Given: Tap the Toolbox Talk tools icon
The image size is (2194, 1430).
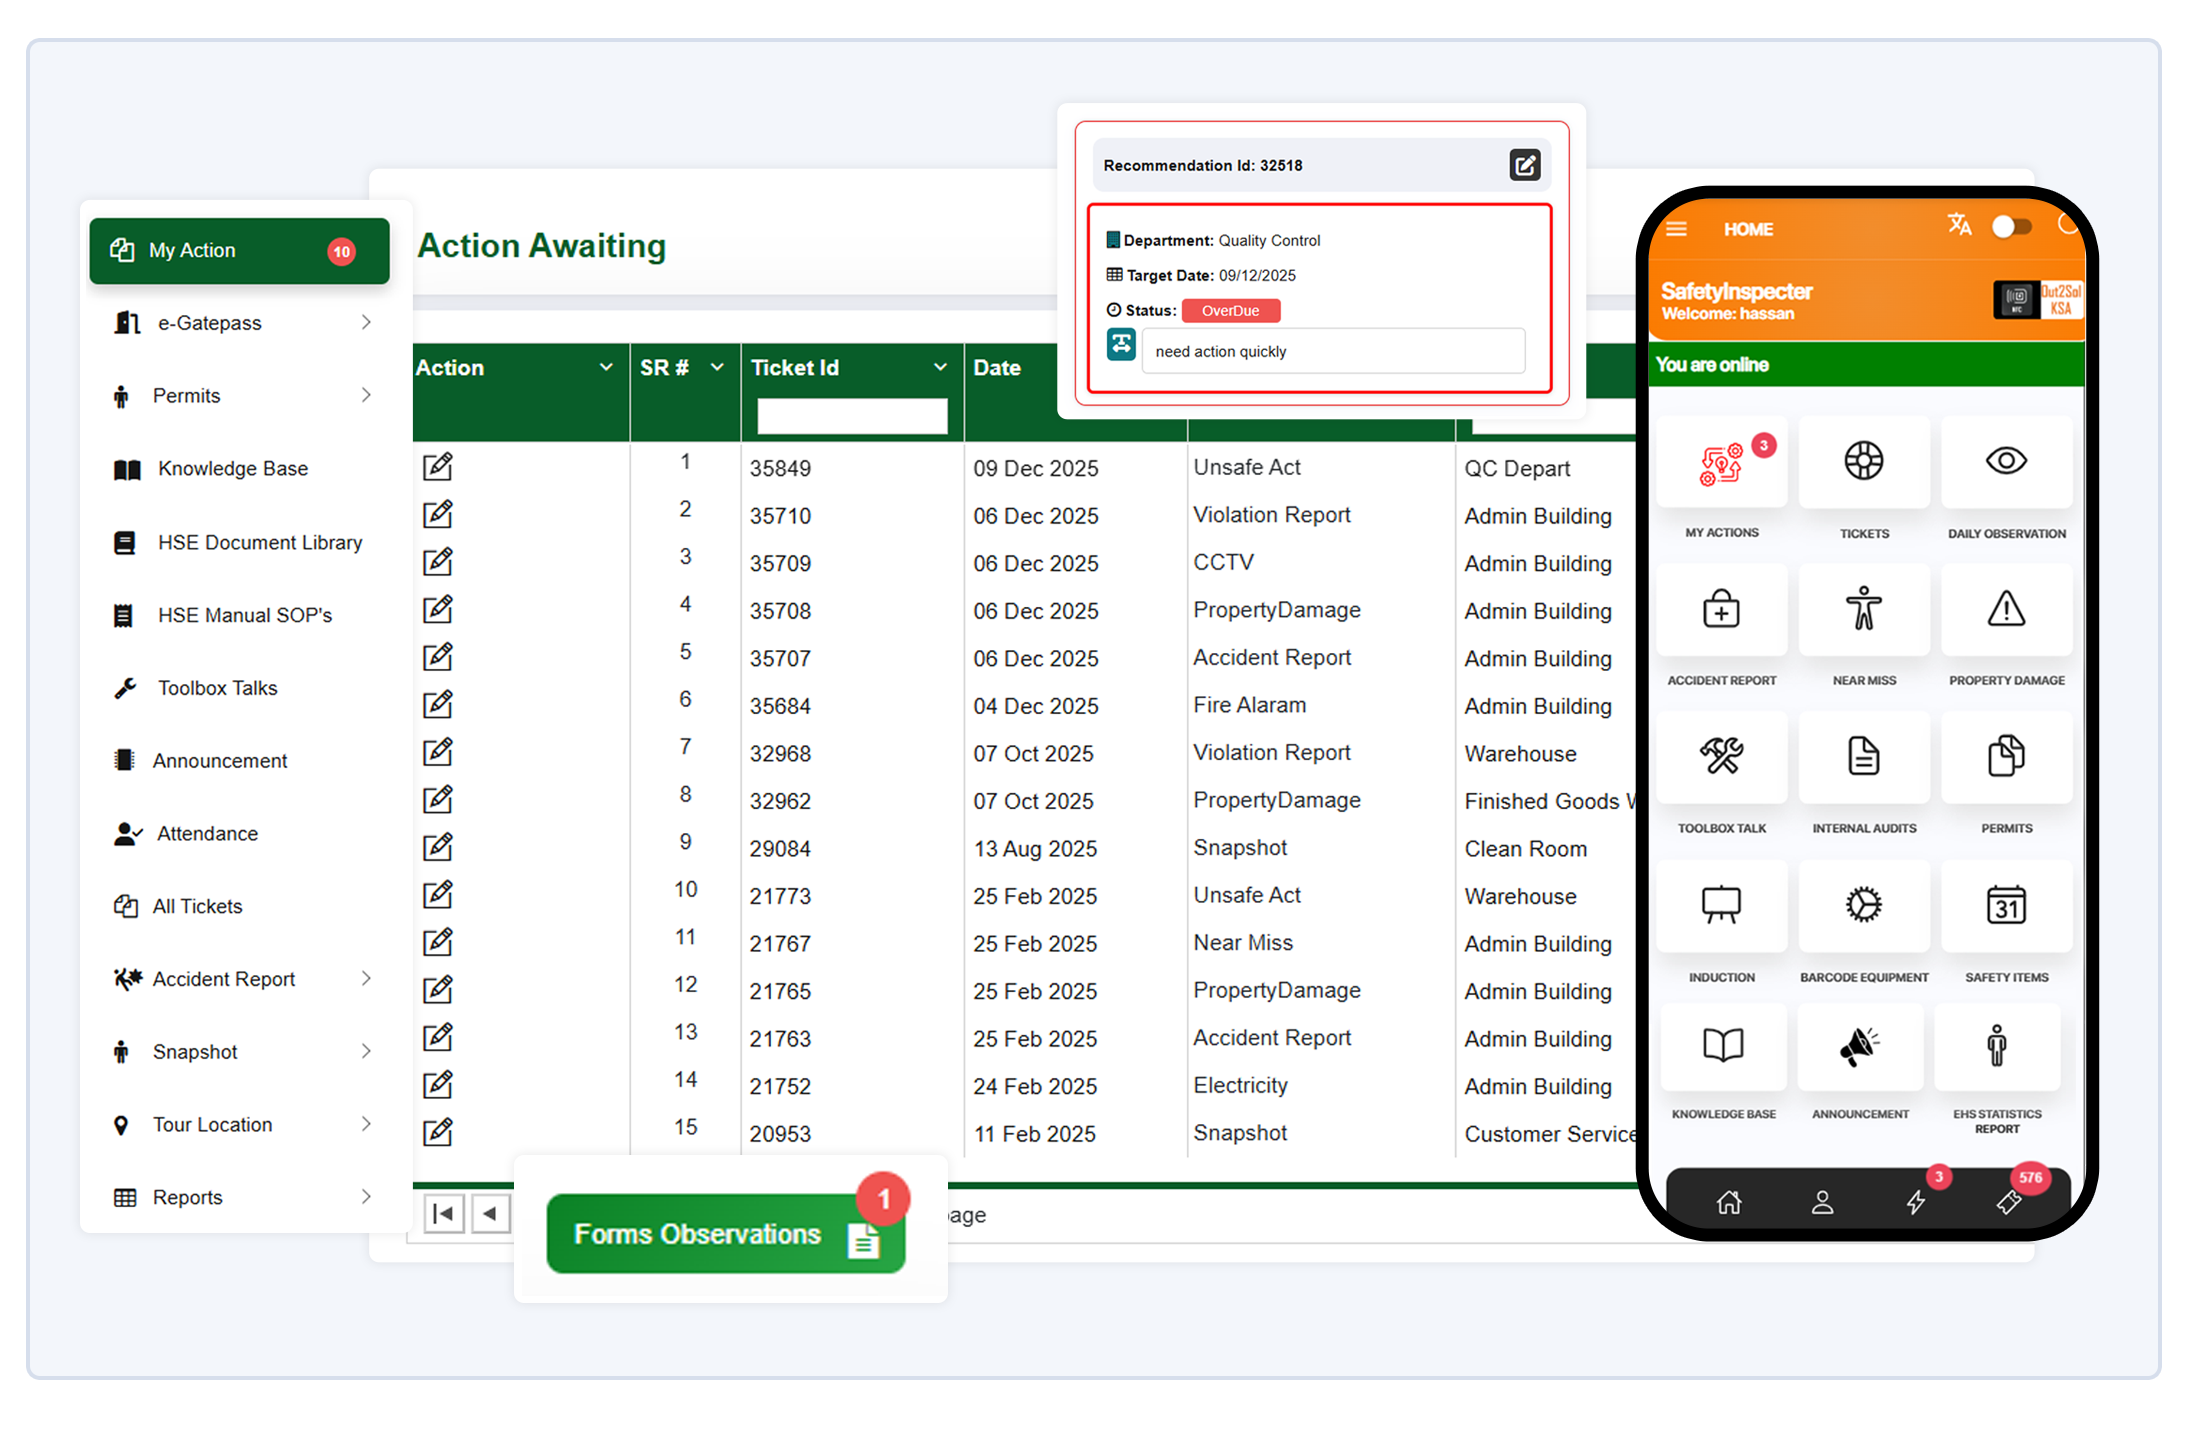Looking at the screenshot, I should point(1721,756).
